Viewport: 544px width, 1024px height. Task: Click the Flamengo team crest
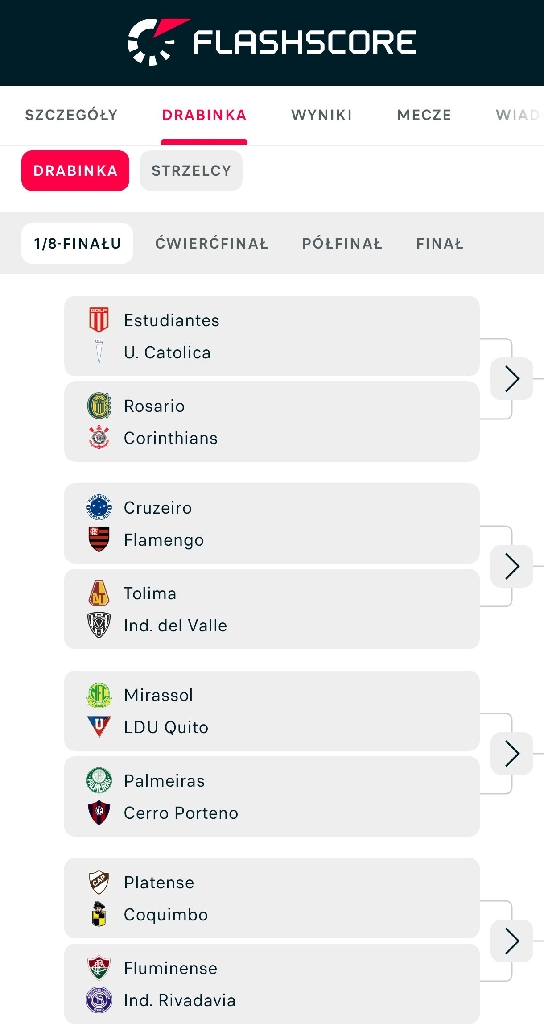[99, 539]
